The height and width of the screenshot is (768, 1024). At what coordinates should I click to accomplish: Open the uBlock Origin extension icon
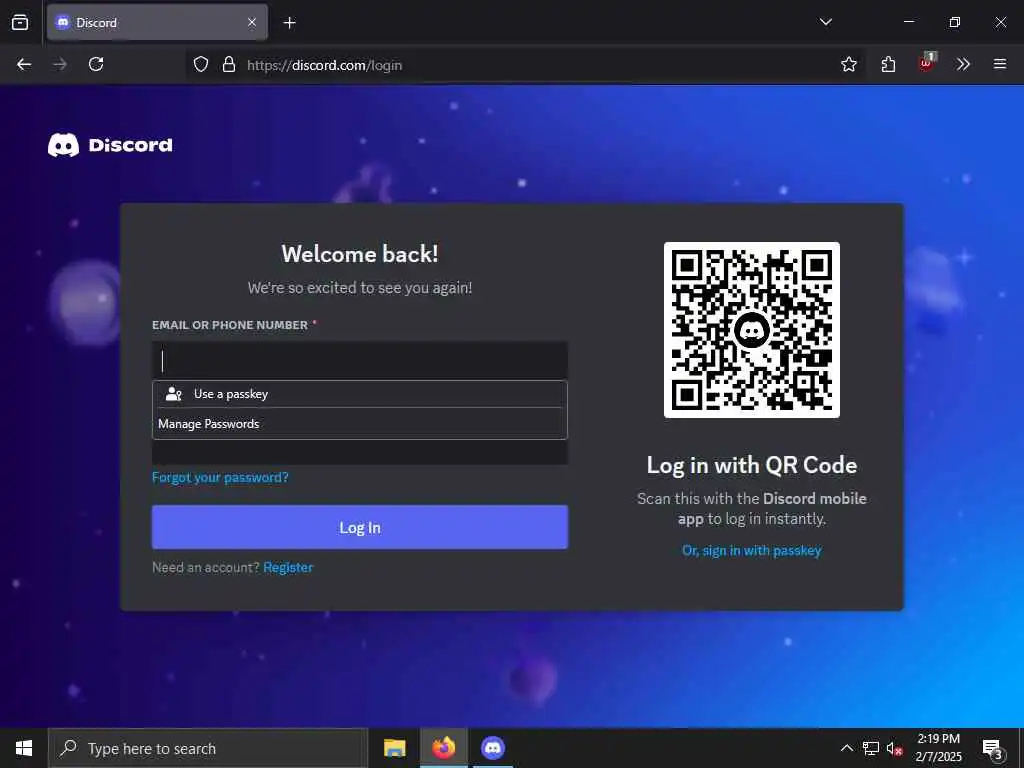(927, 63)
